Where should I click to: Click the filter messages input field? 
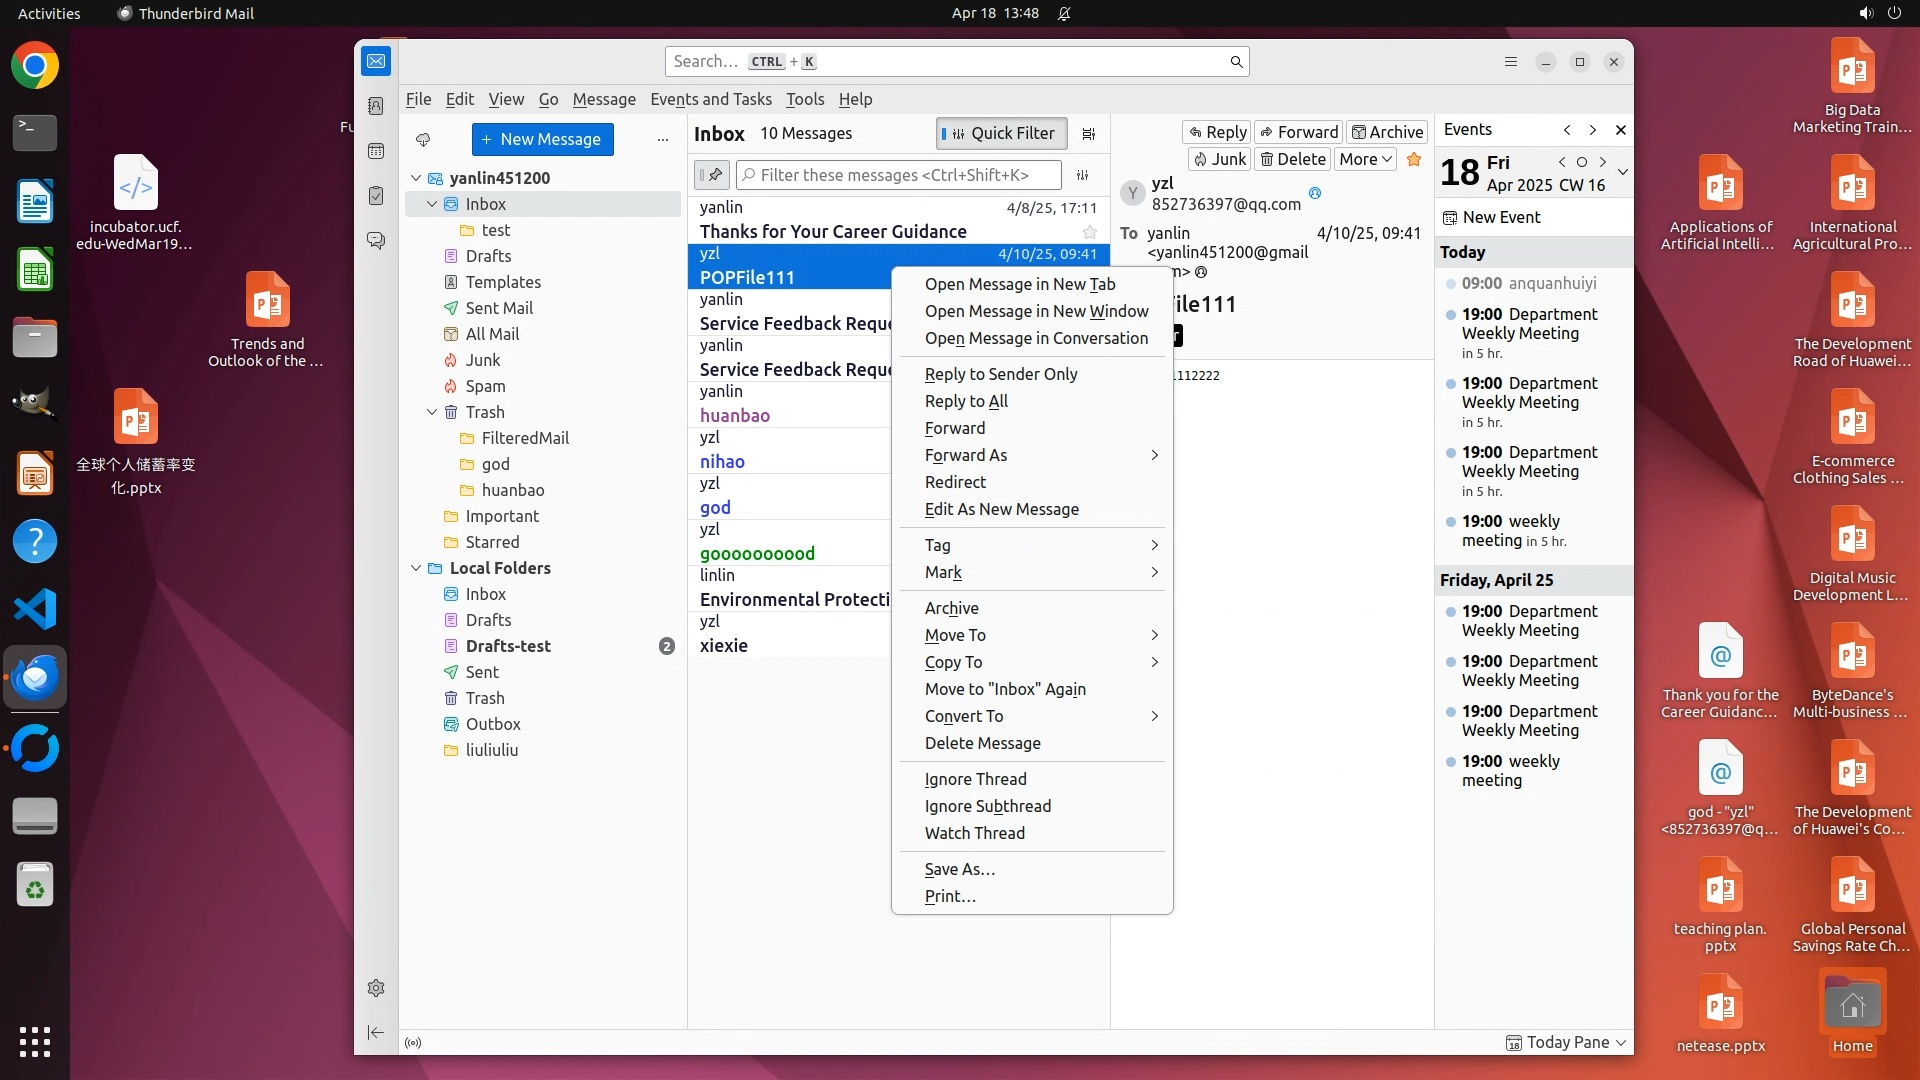pos(900,175)
